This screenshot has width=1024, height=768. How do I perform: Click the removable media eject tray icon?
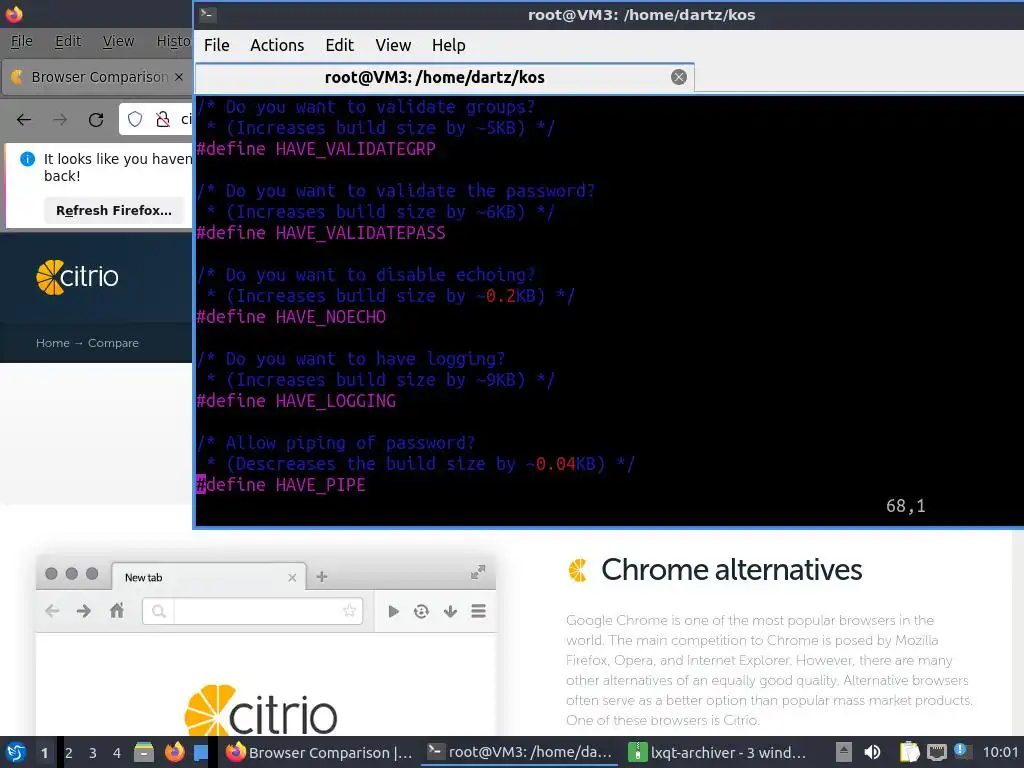(x=844, y=752)
